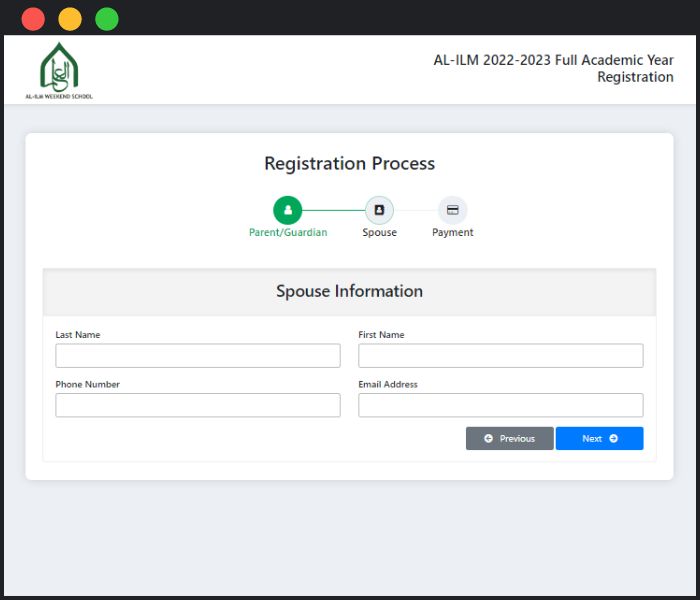Screen dimensions: 700x600
Task: Click the Spouse step contact icon
Action: pyautogui.click(x=379, y=210)
